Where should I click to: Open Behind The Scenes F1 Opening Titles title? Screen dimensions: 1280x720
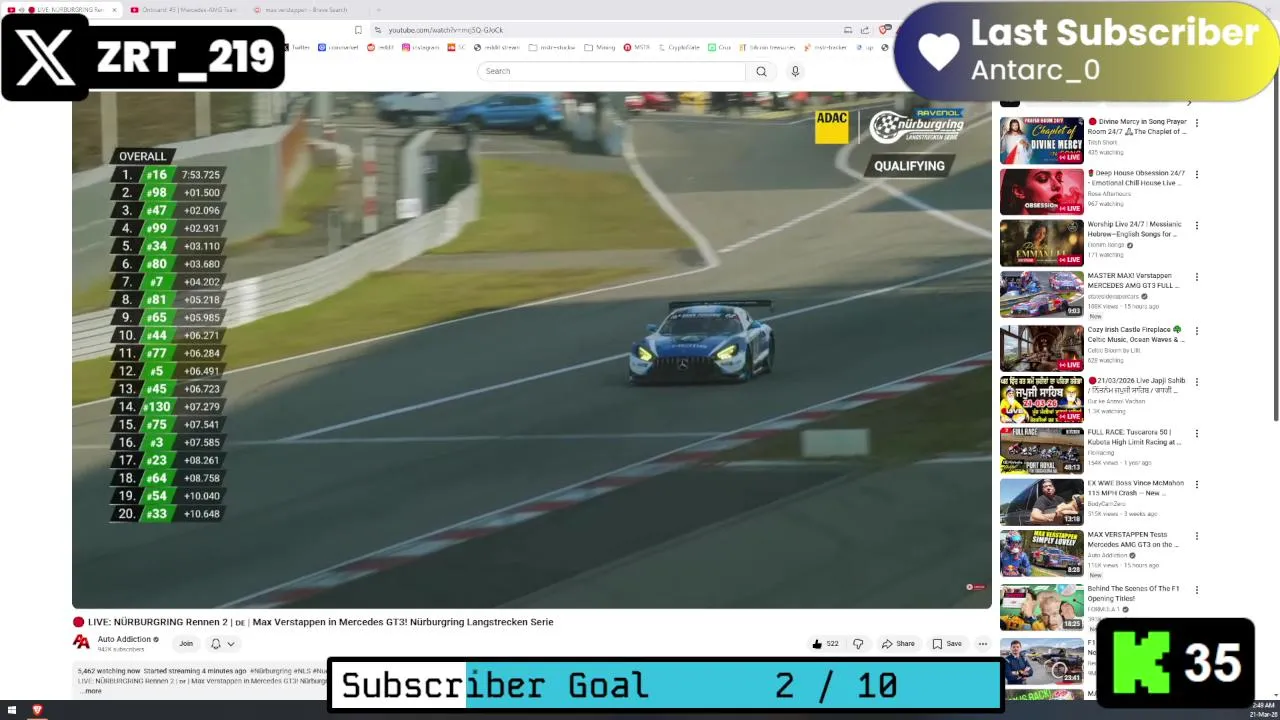pos(1134,593)
